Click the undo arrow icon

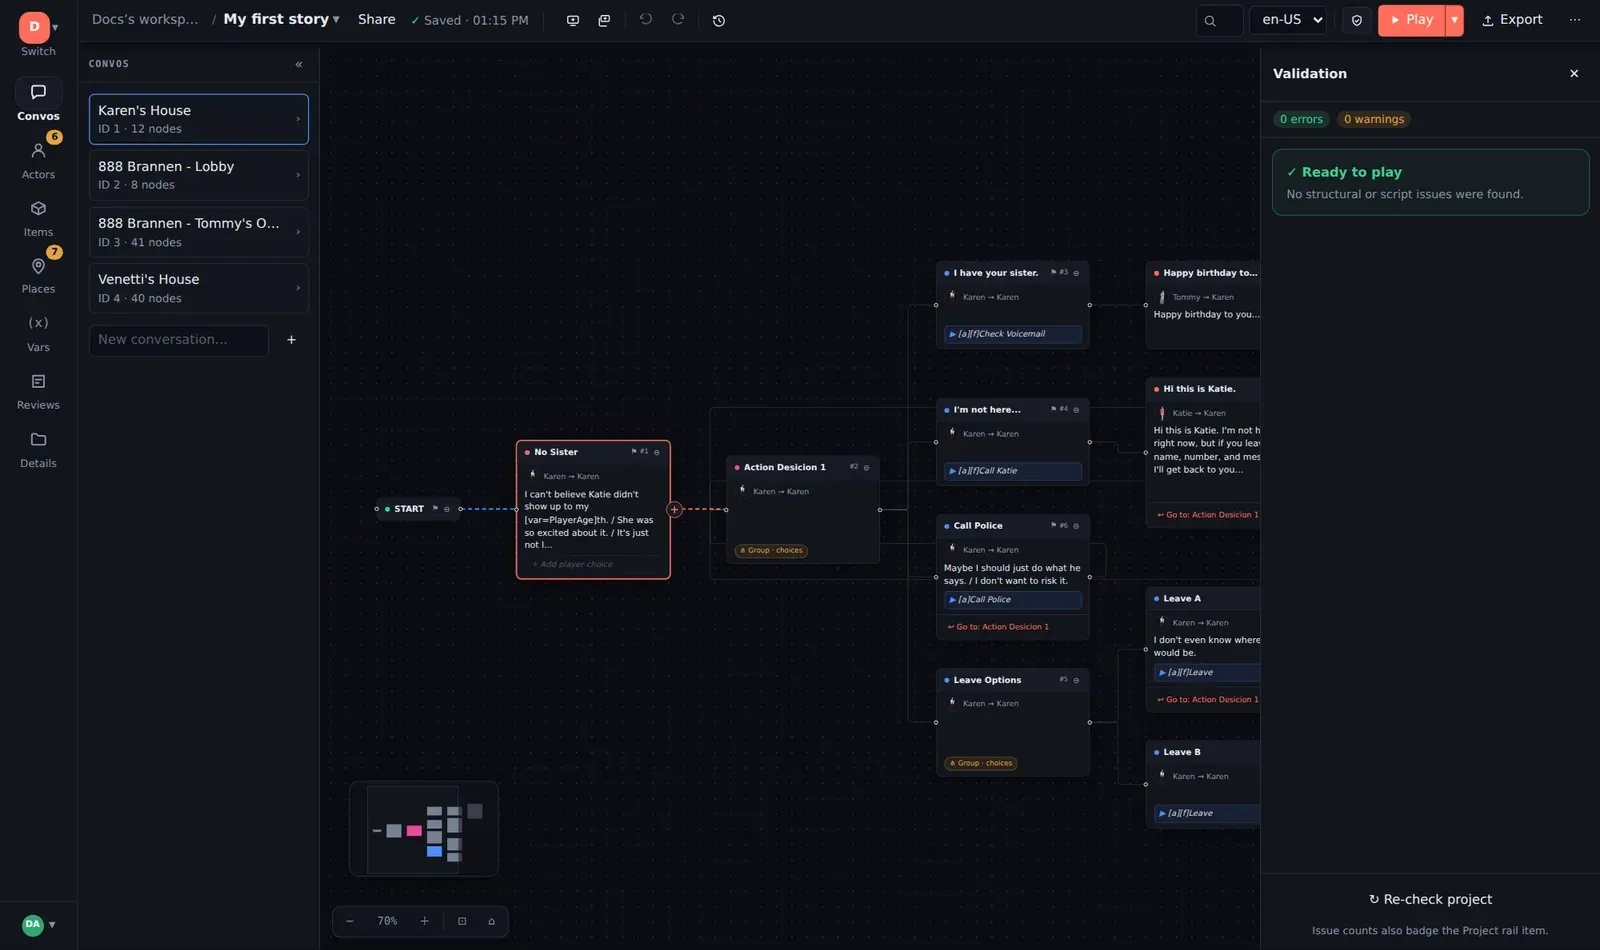[646, 20]
